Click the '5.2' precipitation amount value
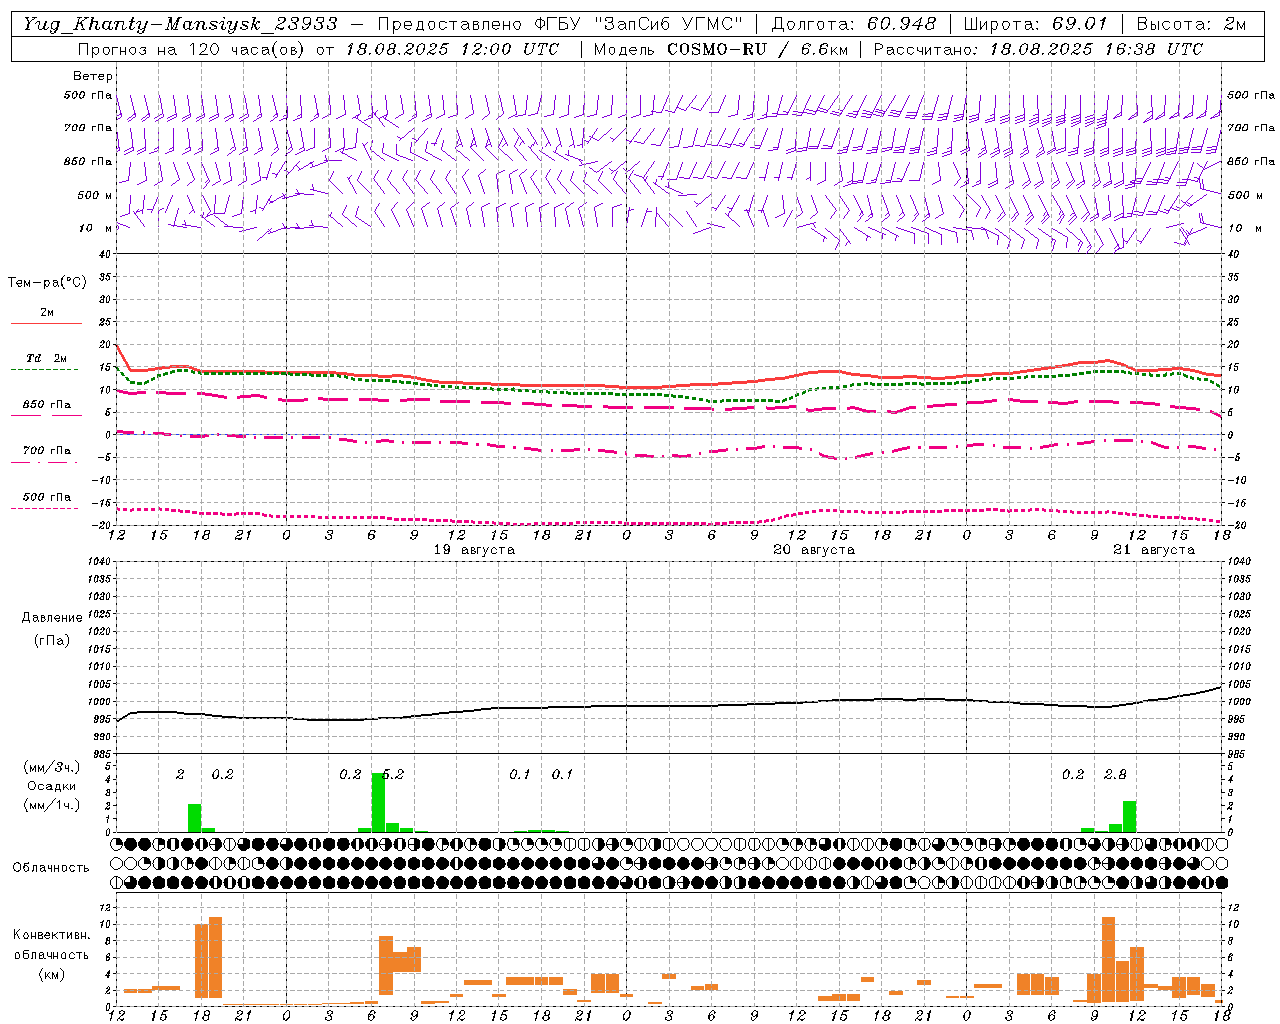This screenshot has width=1280, height=1024. [393, 774]
